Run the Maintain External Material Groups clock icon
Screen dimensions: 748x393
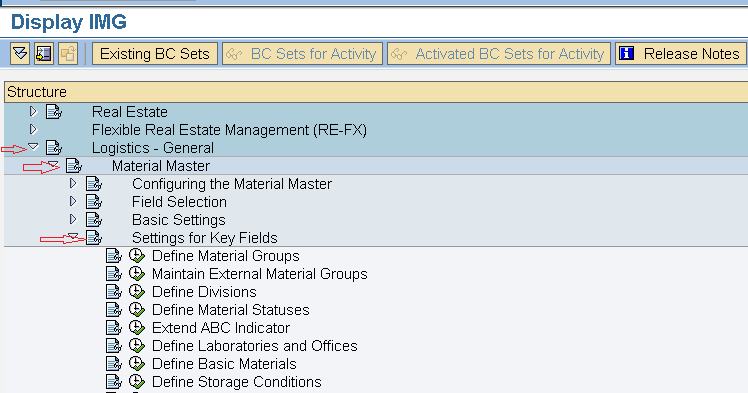tap(137, 274)
